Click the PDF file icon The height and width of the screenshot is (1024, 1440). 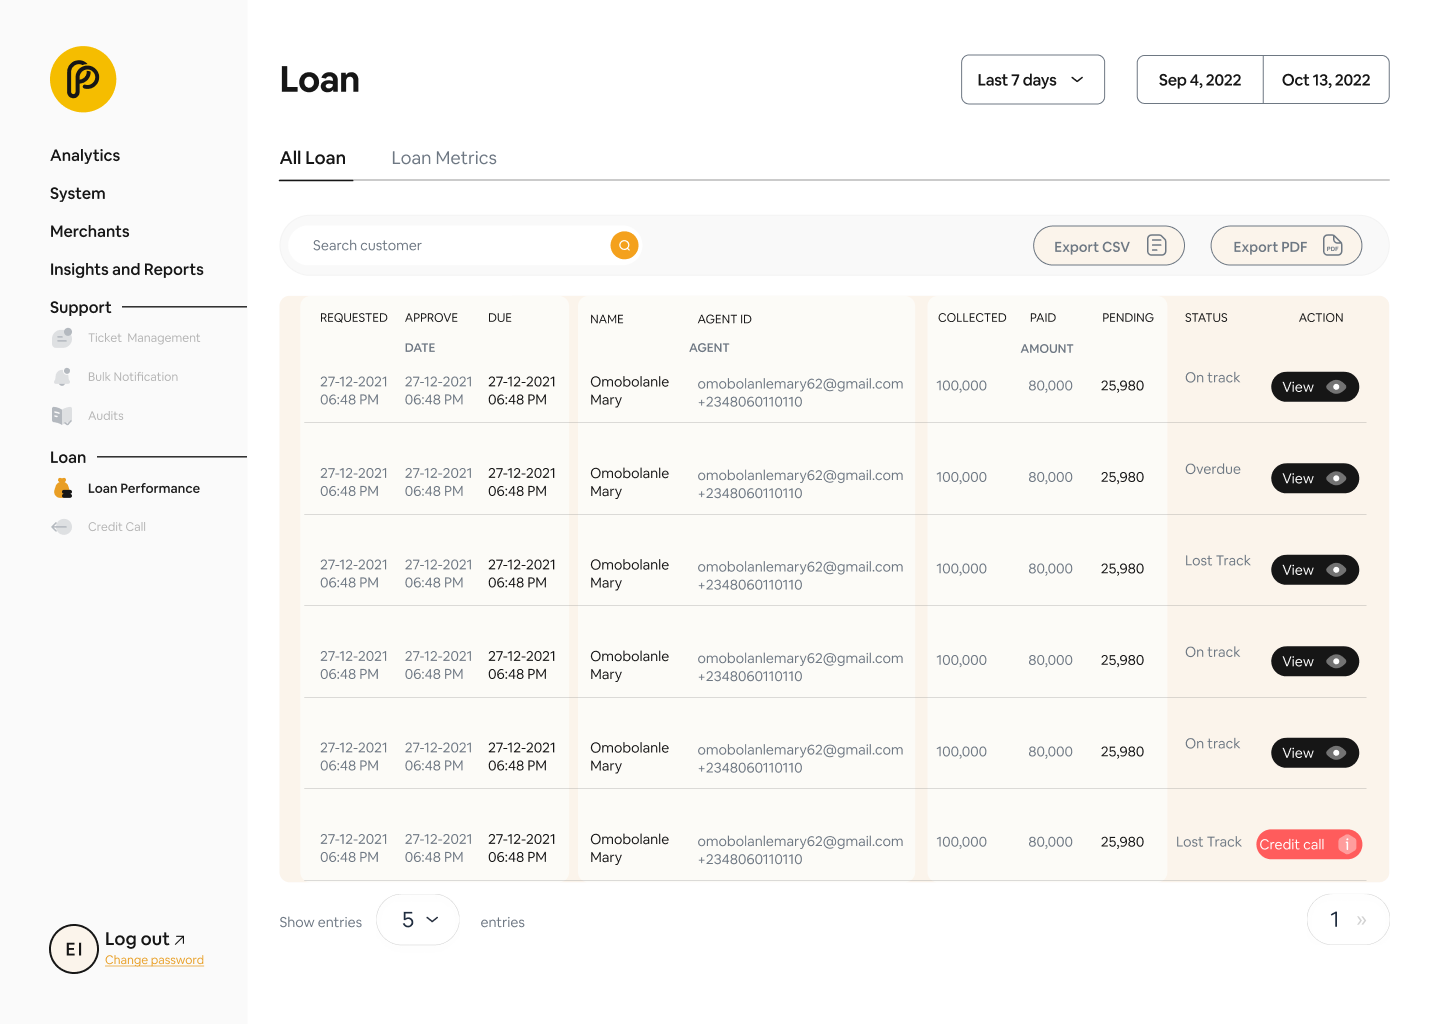tap(1332, 245)
